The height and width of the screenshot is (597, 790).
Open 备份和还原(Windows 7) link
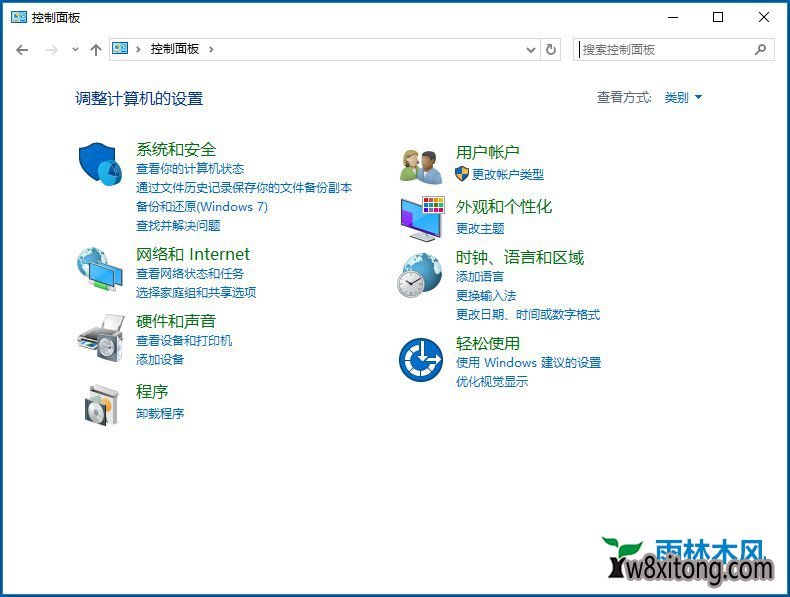click(202, 206)
